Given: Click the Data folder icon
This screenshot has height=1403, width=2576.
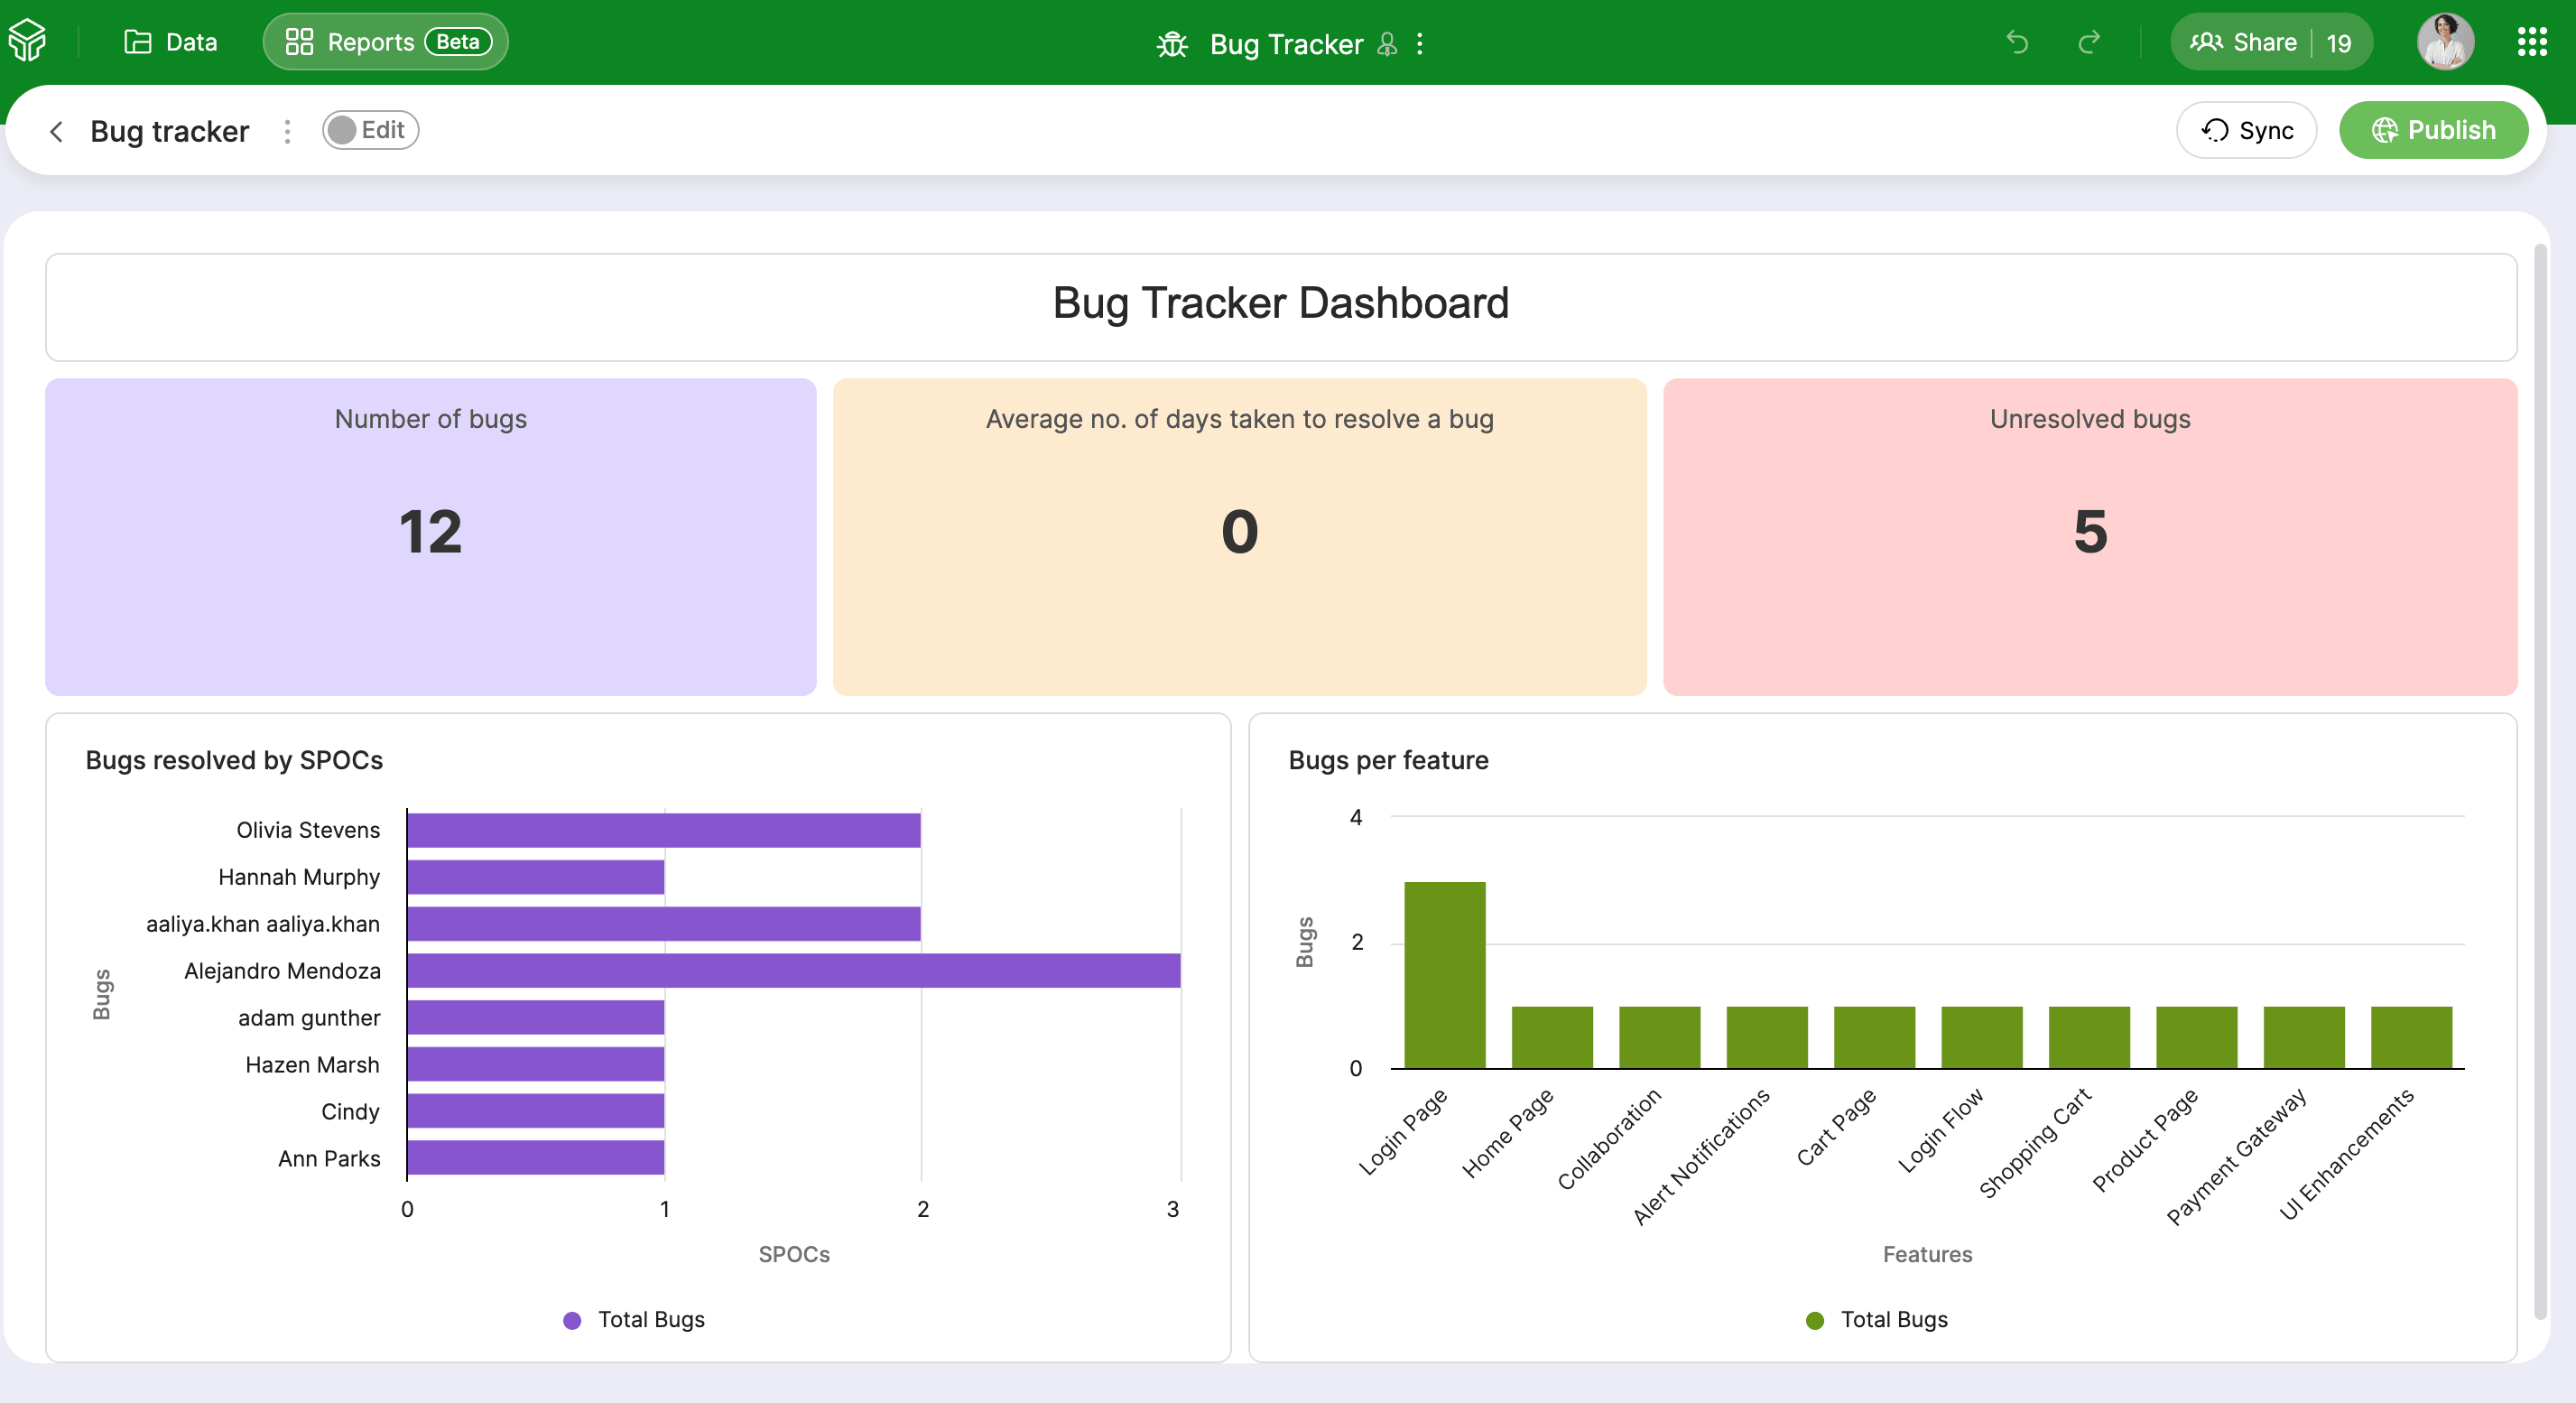Looking at the screenshot, I should 137,42.
